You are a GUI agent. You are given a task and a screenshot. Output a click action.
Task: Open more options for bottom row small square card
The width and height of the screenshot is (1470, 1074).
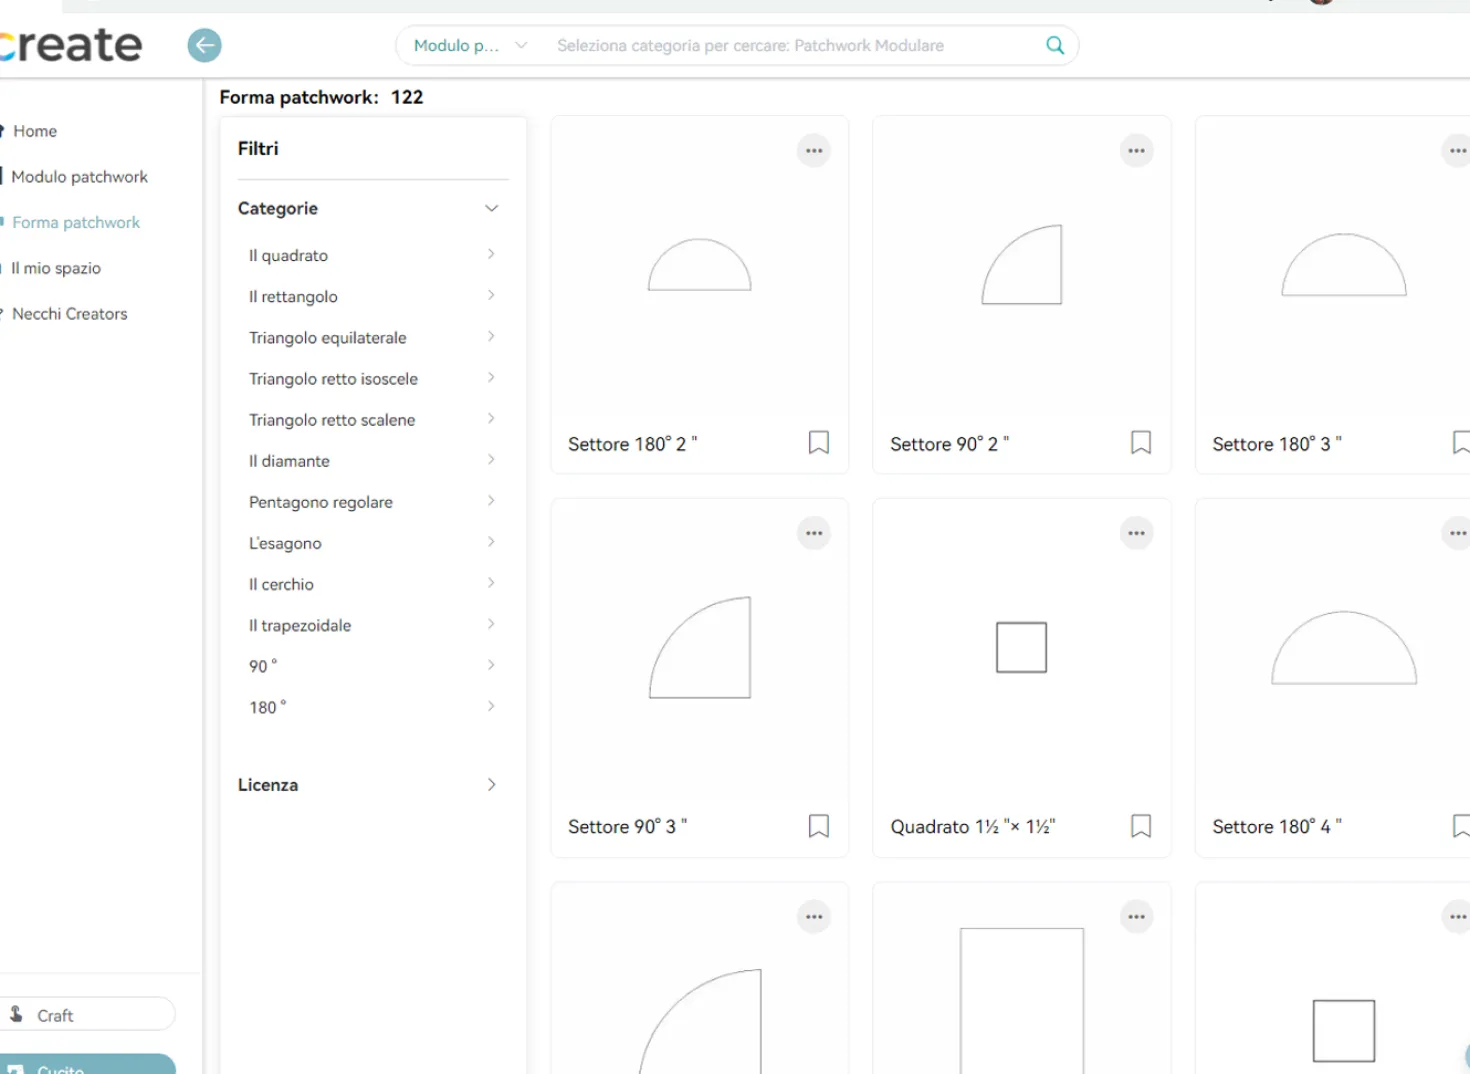[1457, 917]
